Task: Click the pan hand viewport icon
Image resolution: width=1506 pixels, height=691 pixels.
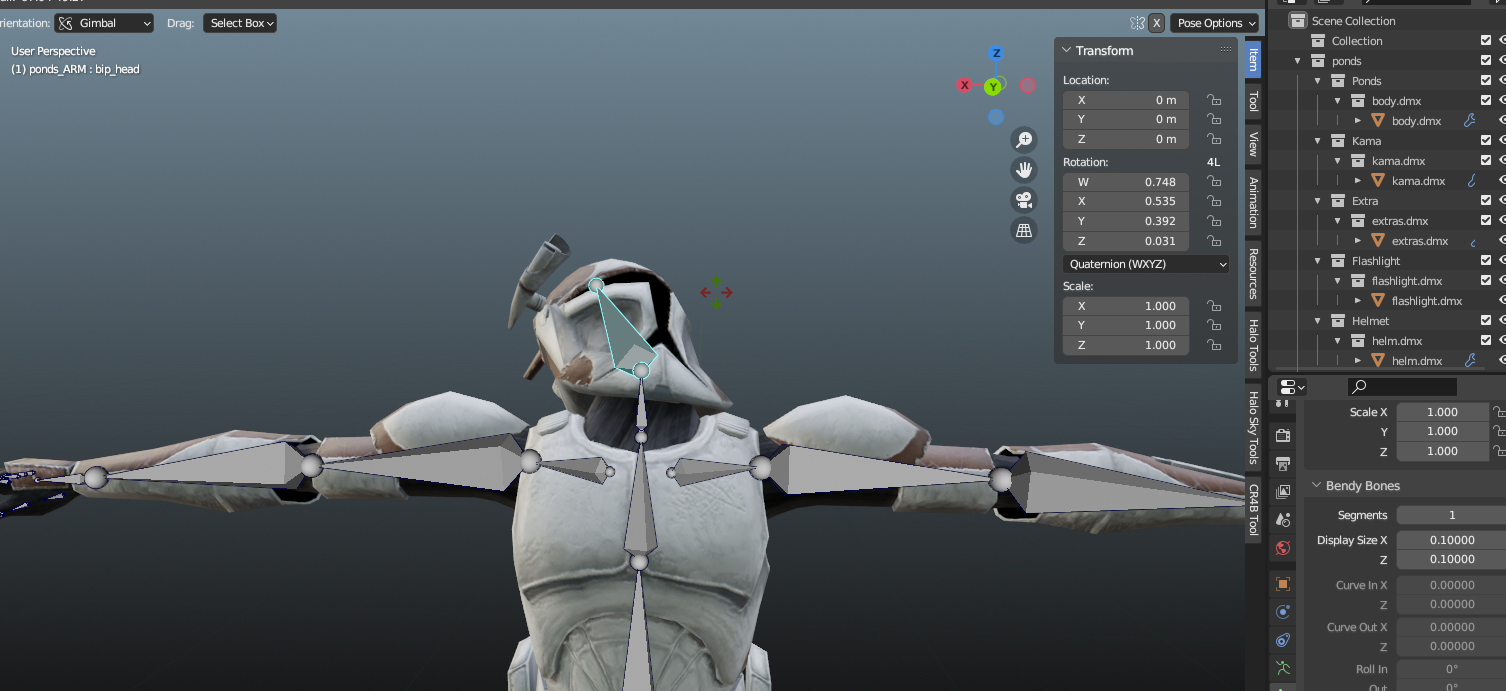Action: [x=1023, y=169]
